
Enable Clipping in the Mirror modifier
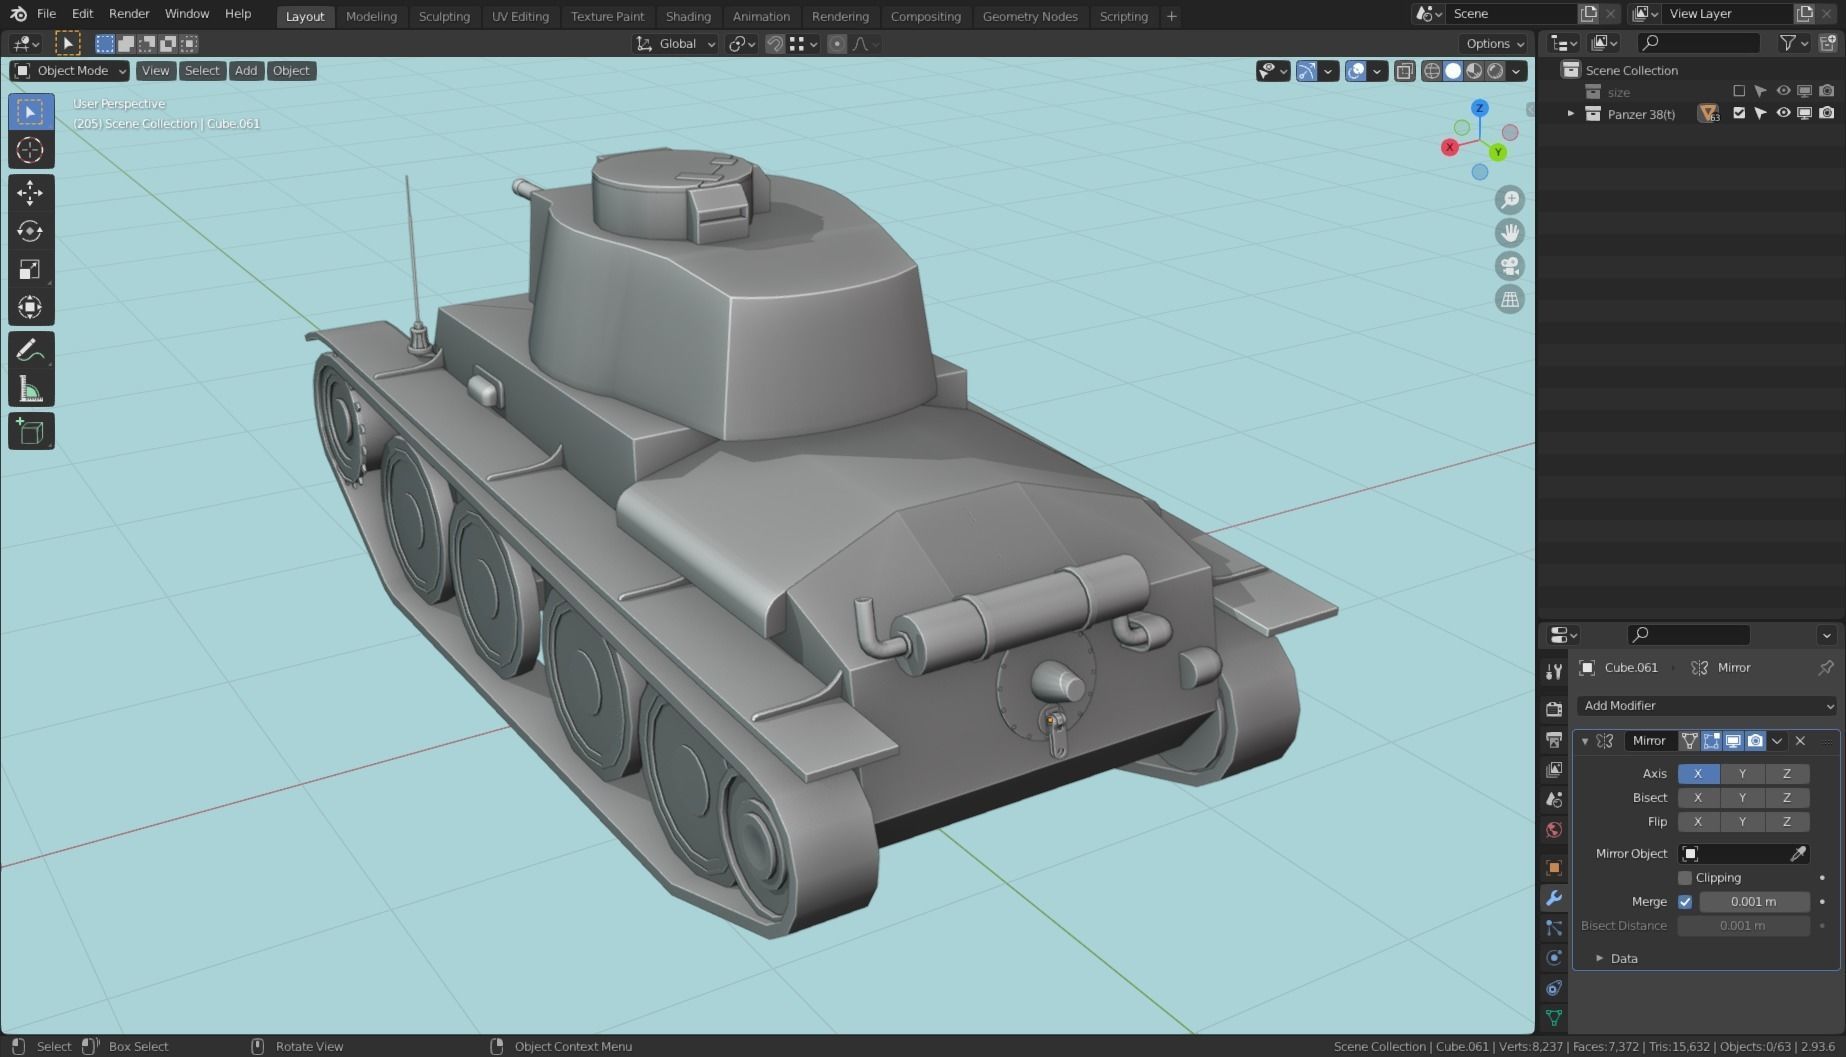click(1686, 877)
